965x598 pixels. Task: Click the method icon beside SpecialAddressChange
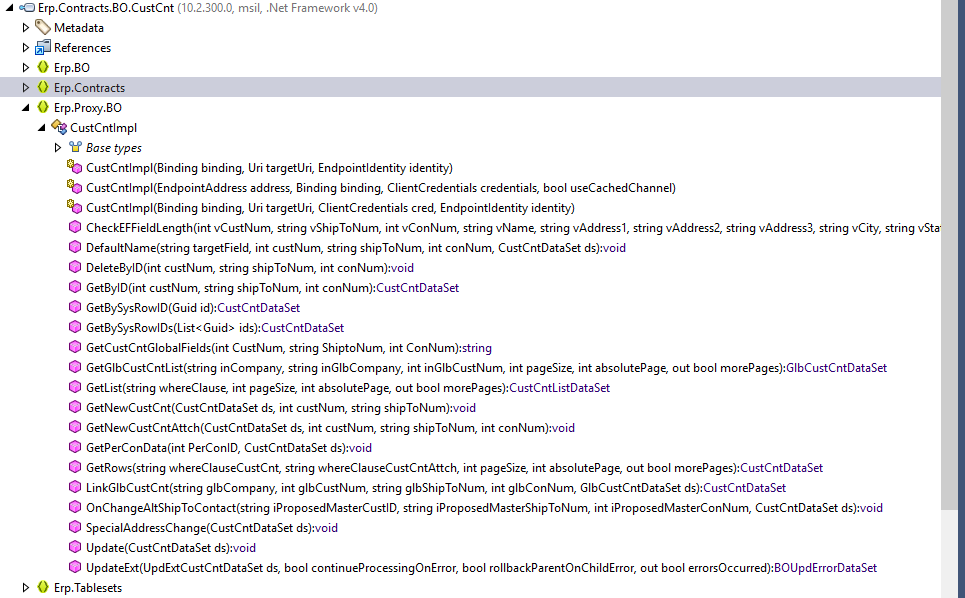point(75,527)
